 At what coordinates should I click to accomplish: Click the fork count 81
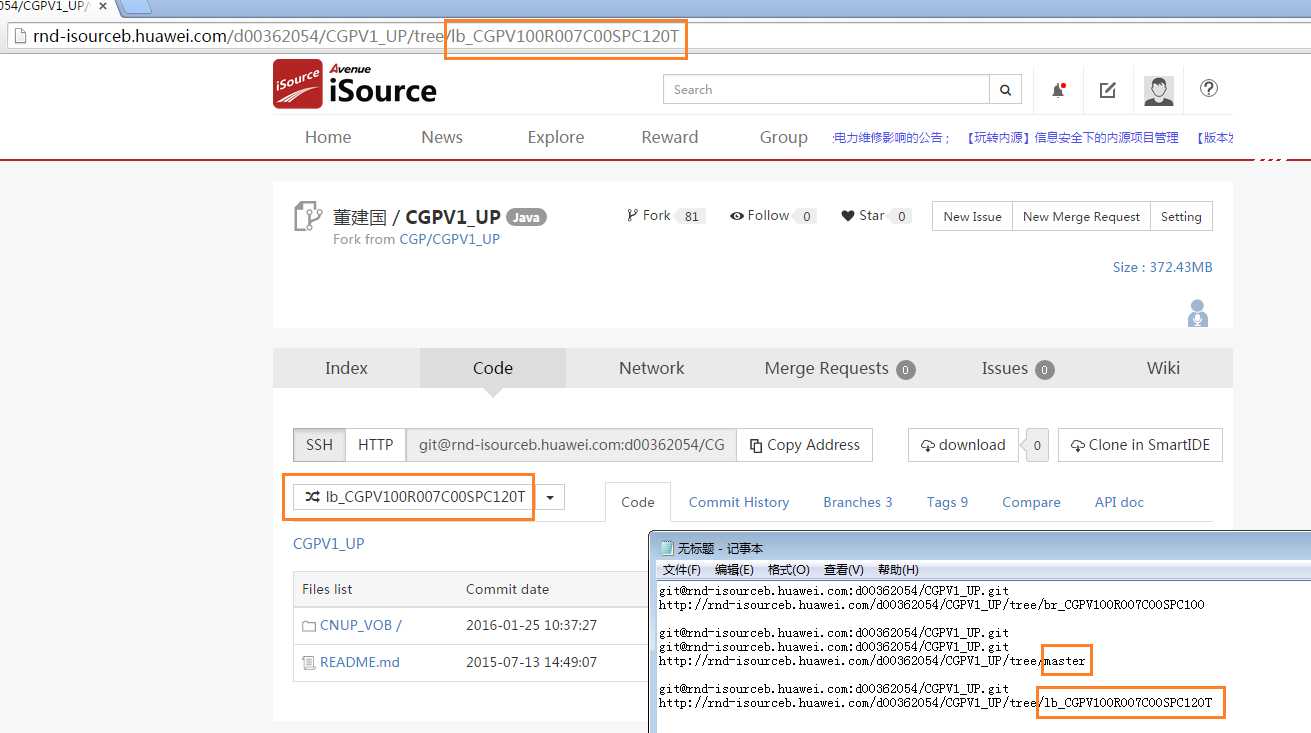click(691, 216)
